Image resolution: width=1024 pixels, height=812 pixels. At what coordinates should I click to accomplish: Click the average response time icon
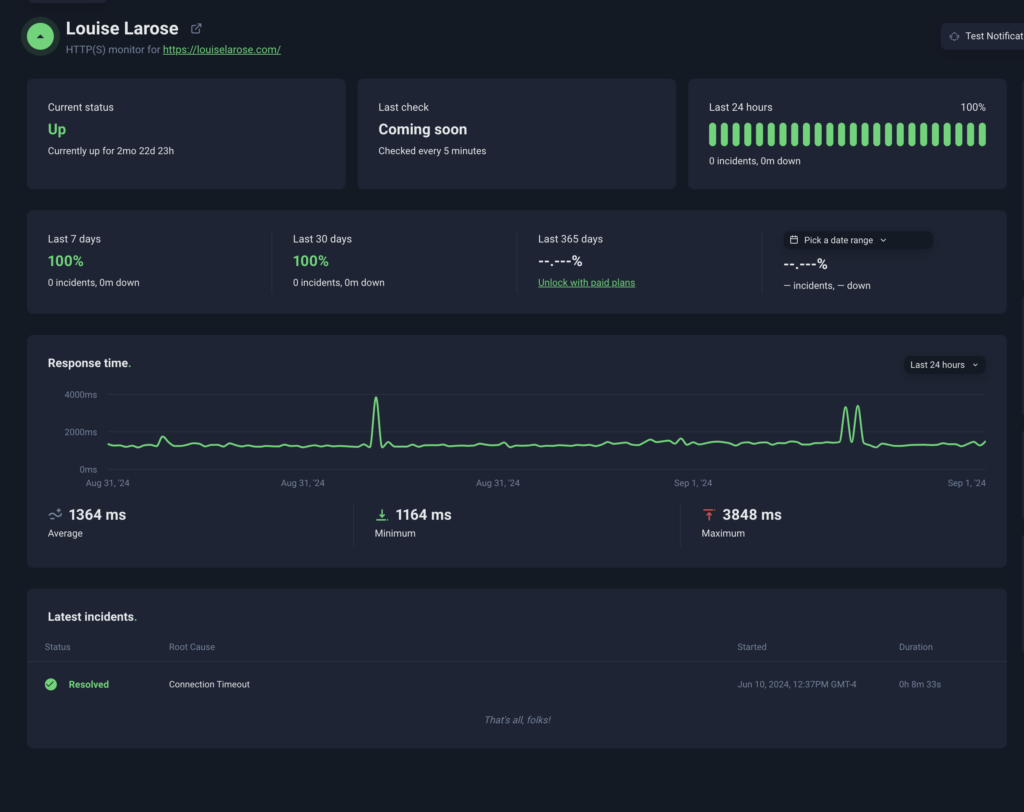point(55,514)
